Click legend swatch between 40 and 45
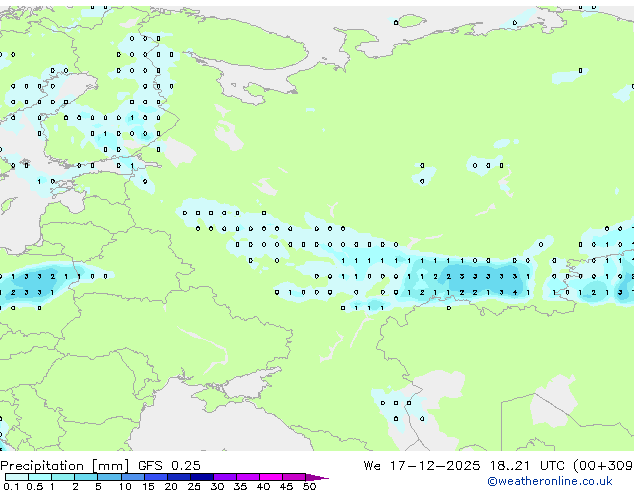Image resolution: width=634 pixels, height=490 pixels. coord(271,477)
